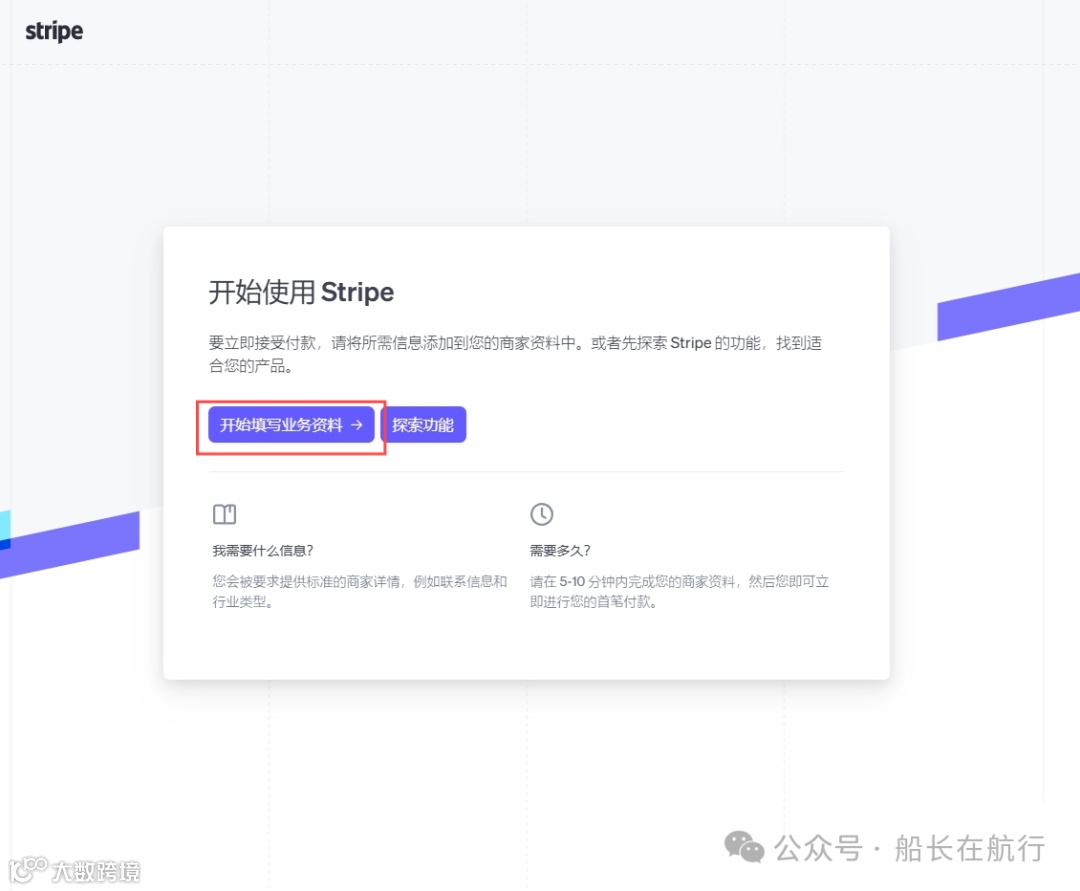The width and height of the screenshot is (1080, 891).
Task: Click the 探索功能 button
Action: coord(423,425)
